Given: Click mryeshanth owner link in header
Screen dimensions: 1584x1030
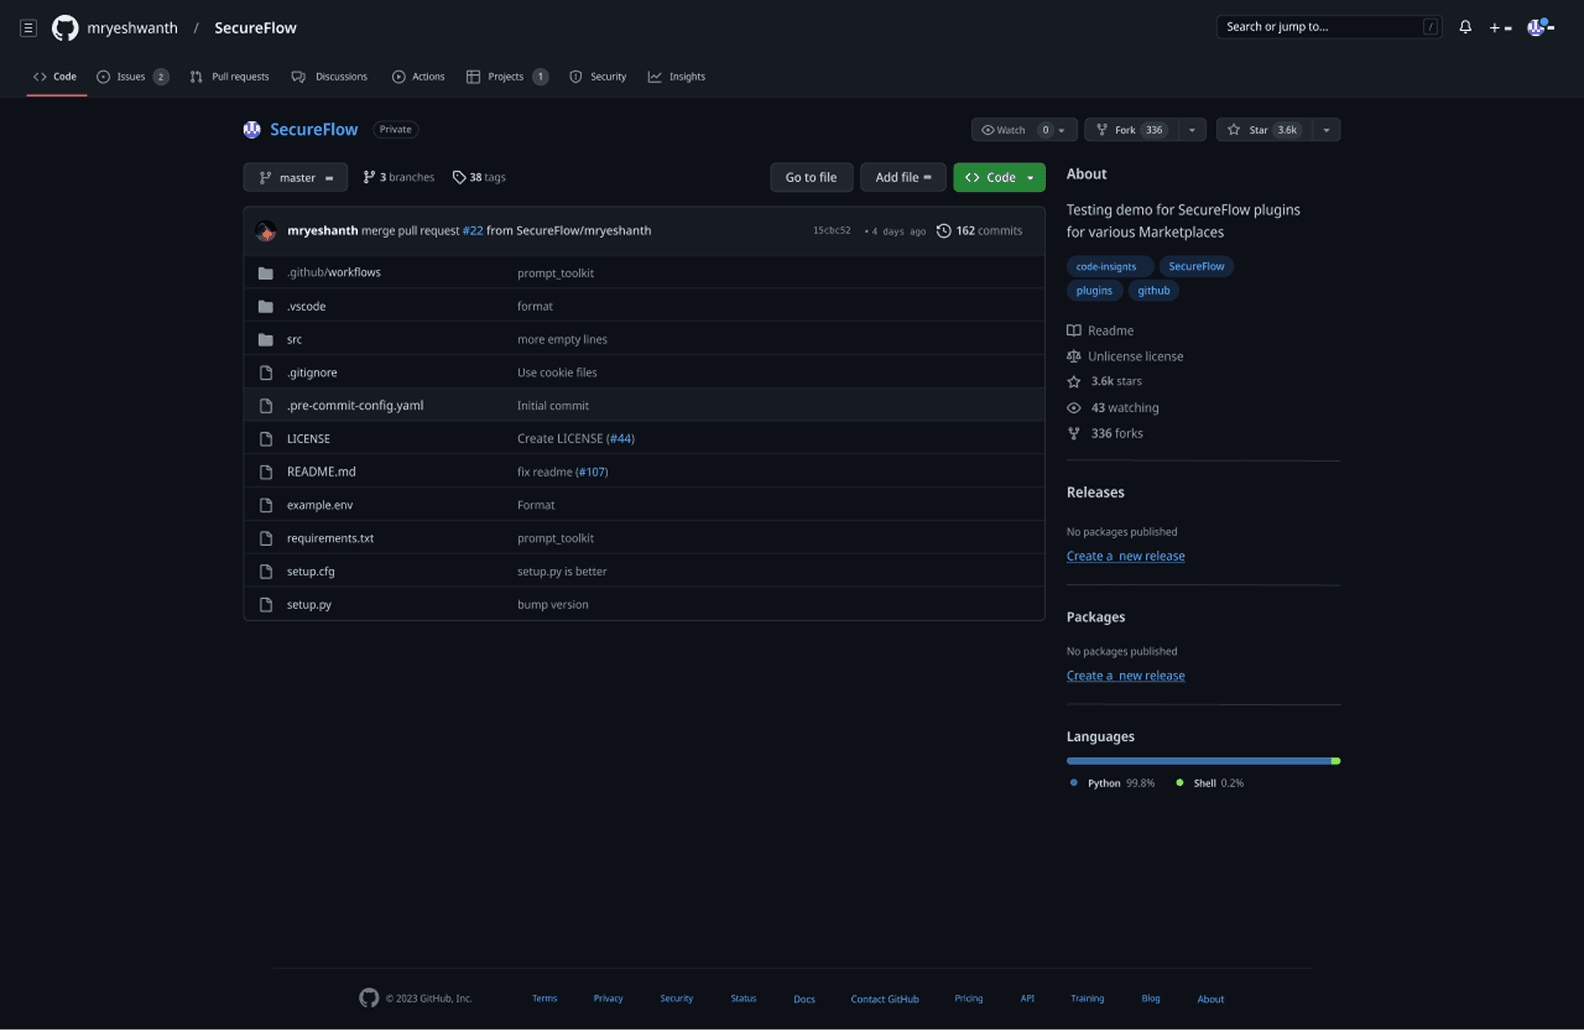Looking at the screenshot, I should (x=132, y=28).
